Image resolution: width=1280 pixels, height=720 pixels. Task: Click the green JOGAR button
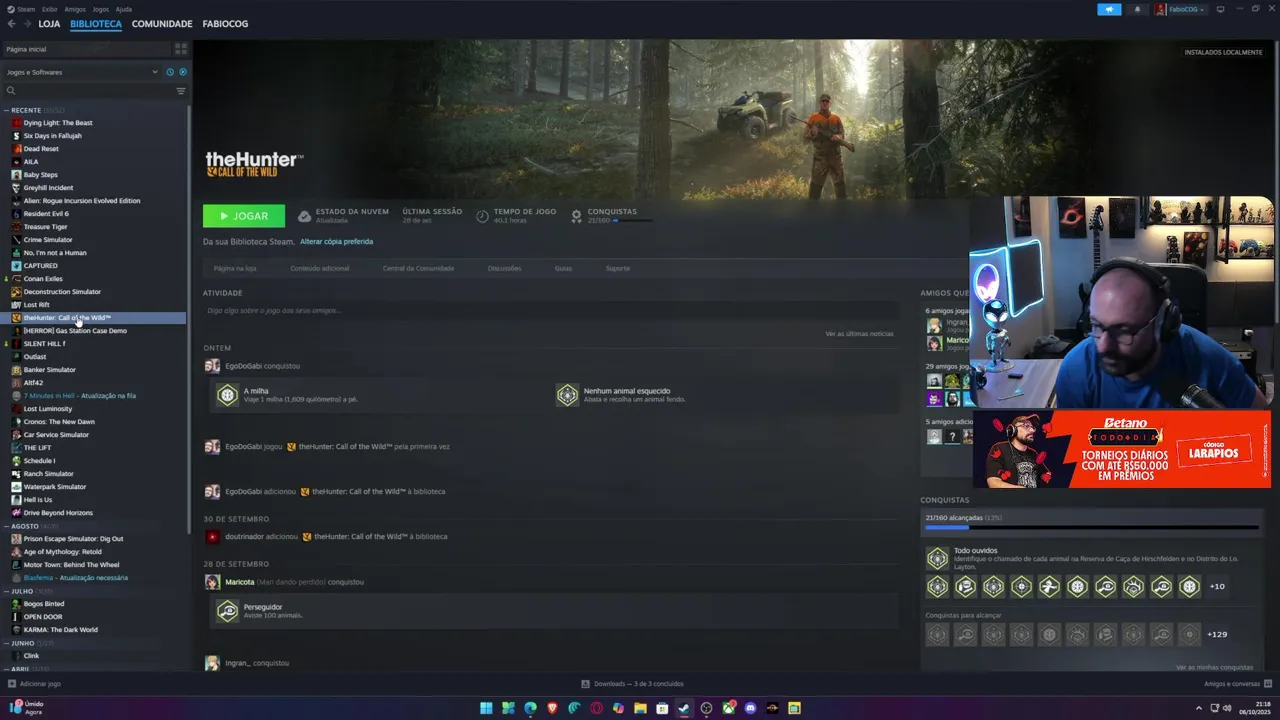(244, 216)
